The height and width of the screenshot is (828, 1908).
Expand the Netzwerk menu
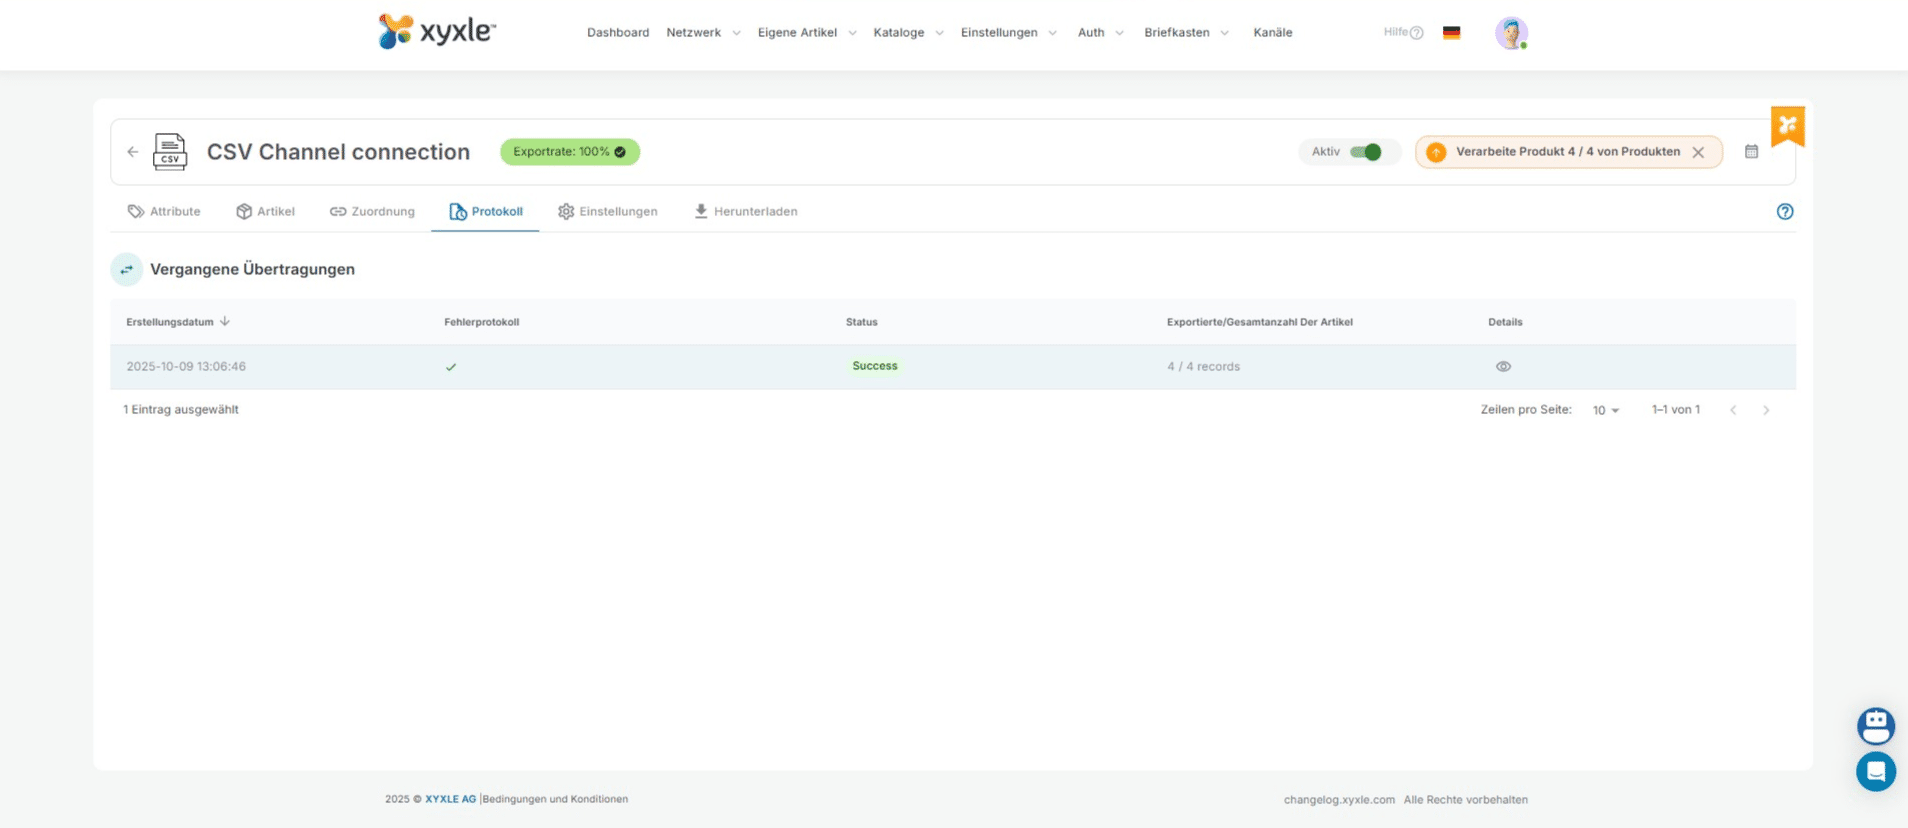point(703,33)
